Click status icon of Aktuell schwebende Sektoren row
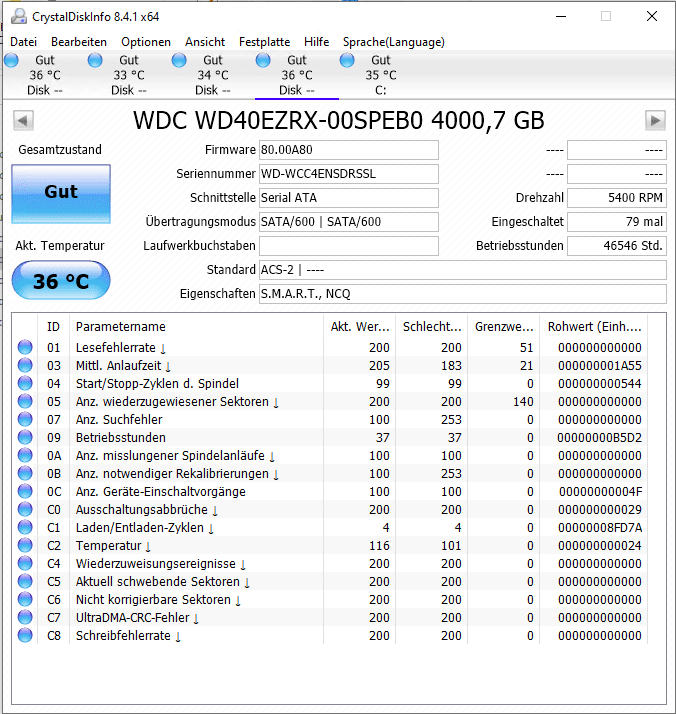This screenshot has height=714, width=676. pyautogui.click(x=25, y=581)
